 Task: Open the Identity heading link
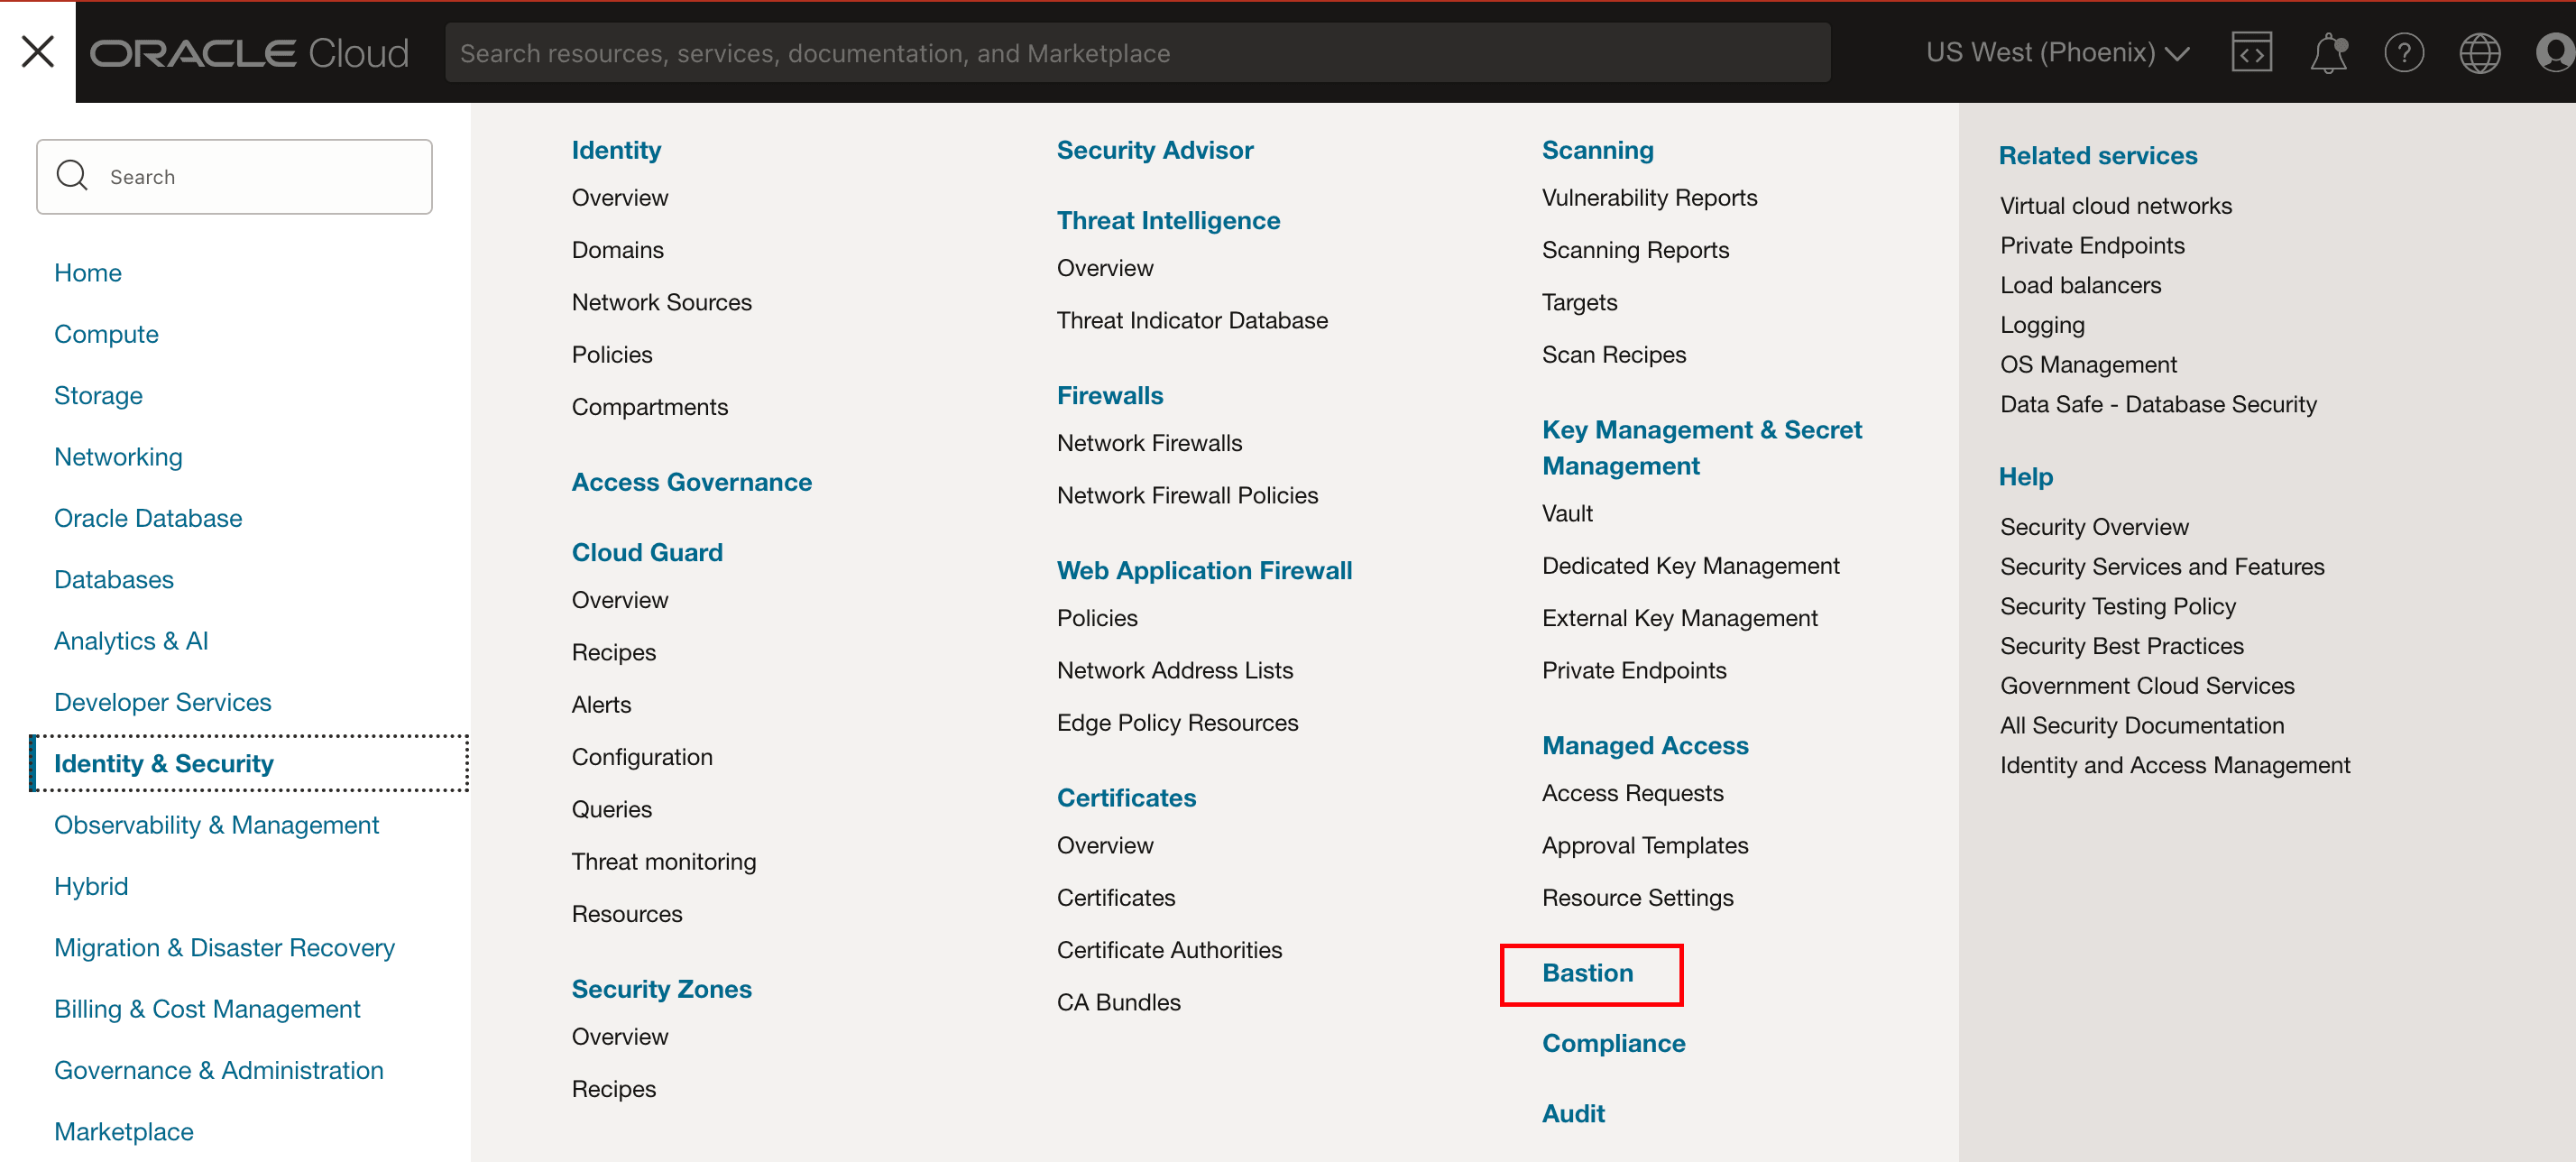(x=616, y=150)
